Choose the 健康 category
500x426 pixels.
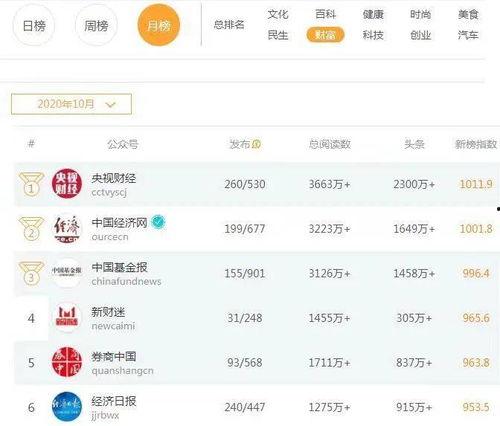point(373,14)
